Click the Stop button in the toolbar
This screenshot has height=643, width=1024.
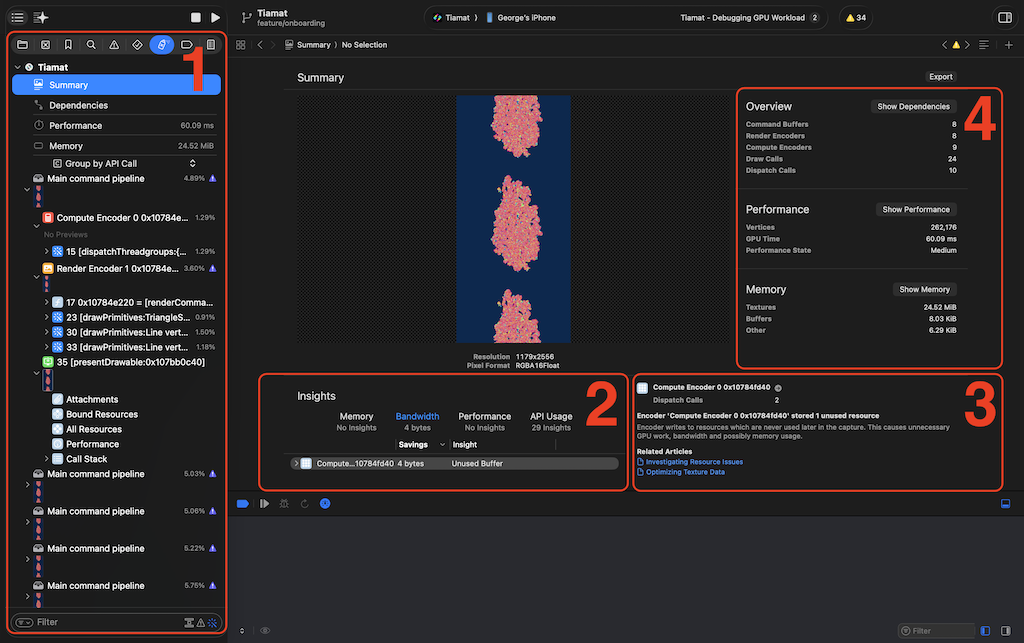click(196, 18)
